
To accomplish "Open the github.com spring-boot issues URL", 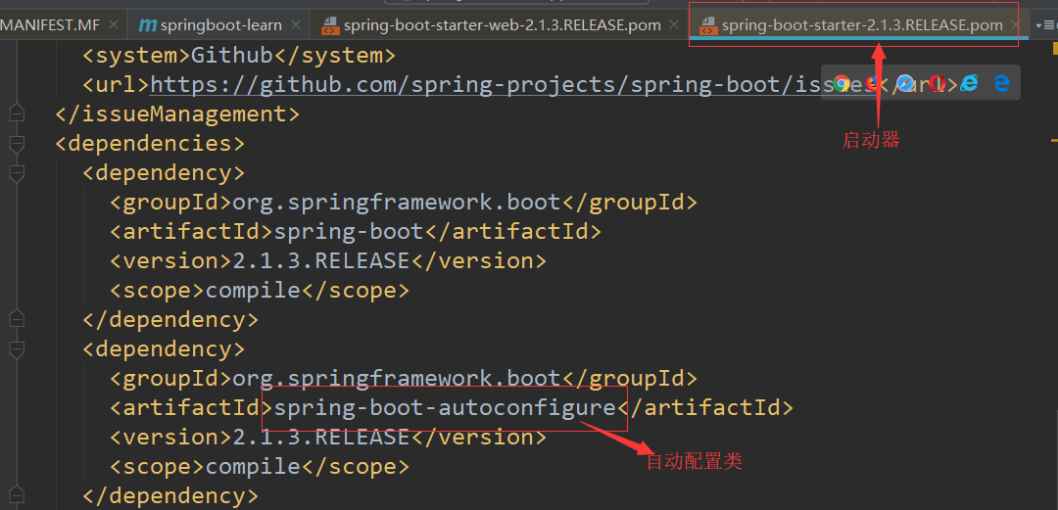I will coord(513,84).
